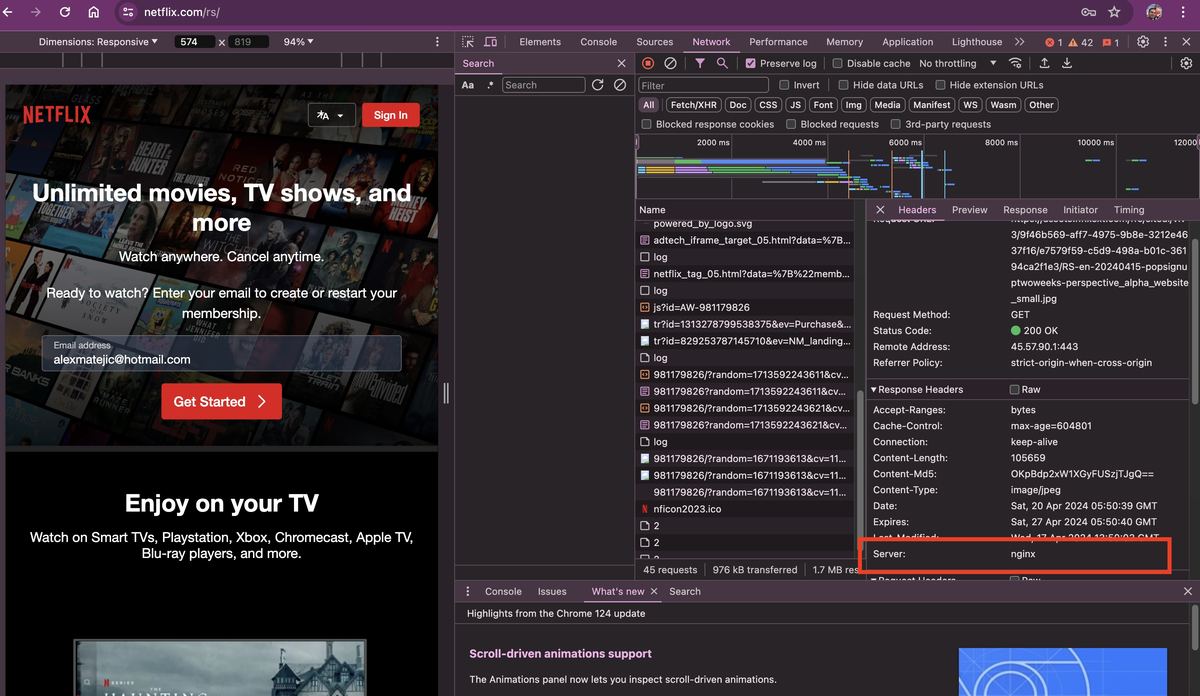Show the Preview tab of the request
The height and width of the screenshot is (696, 1200).
click(x=969, y=210)
